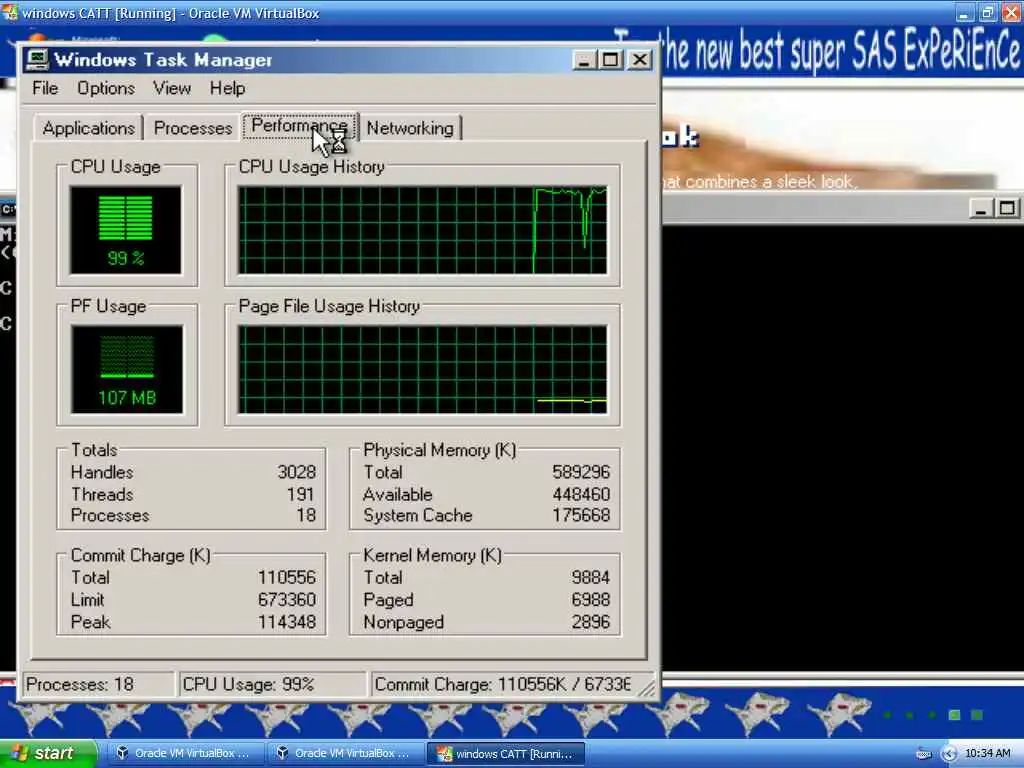
Task: Switch to the Processes tab
Action: pyautogui.click(x=193, y=128)
